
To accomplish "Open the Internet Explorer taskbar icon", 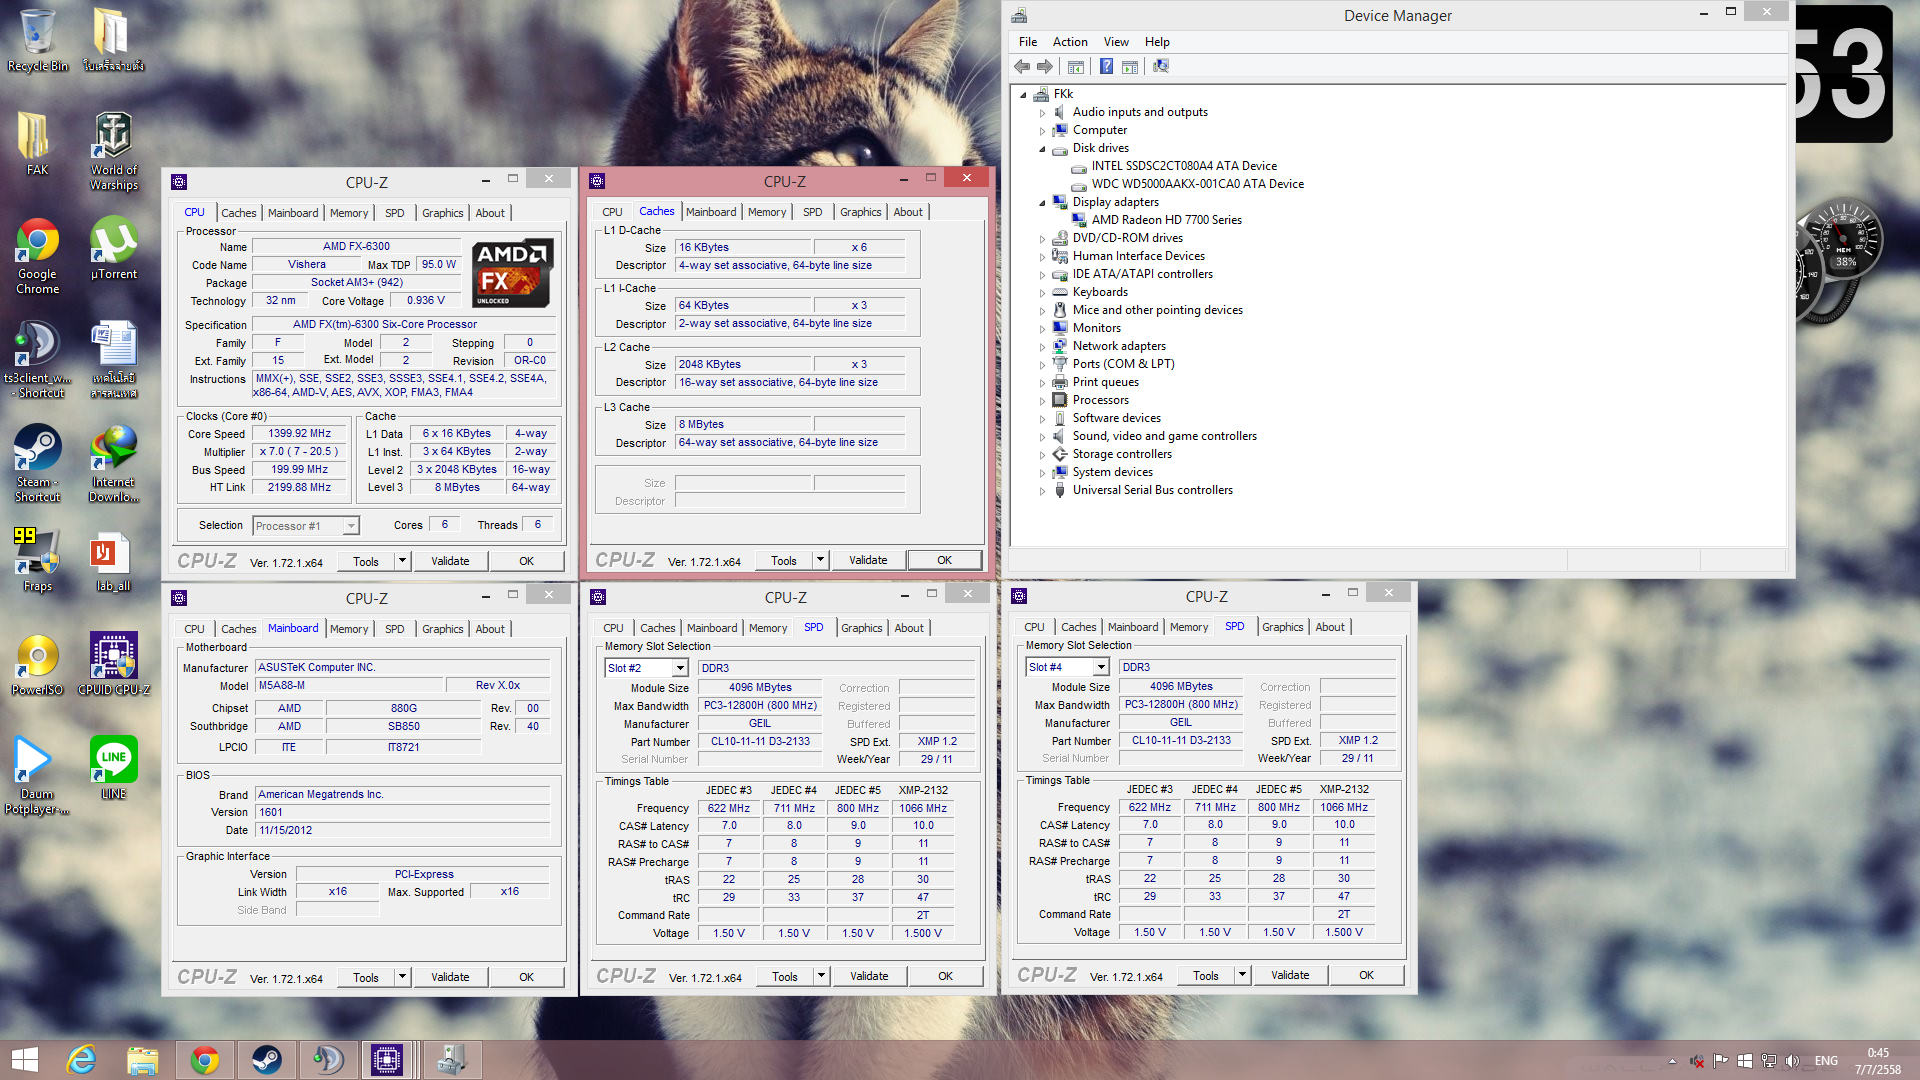I will 81,1059.
